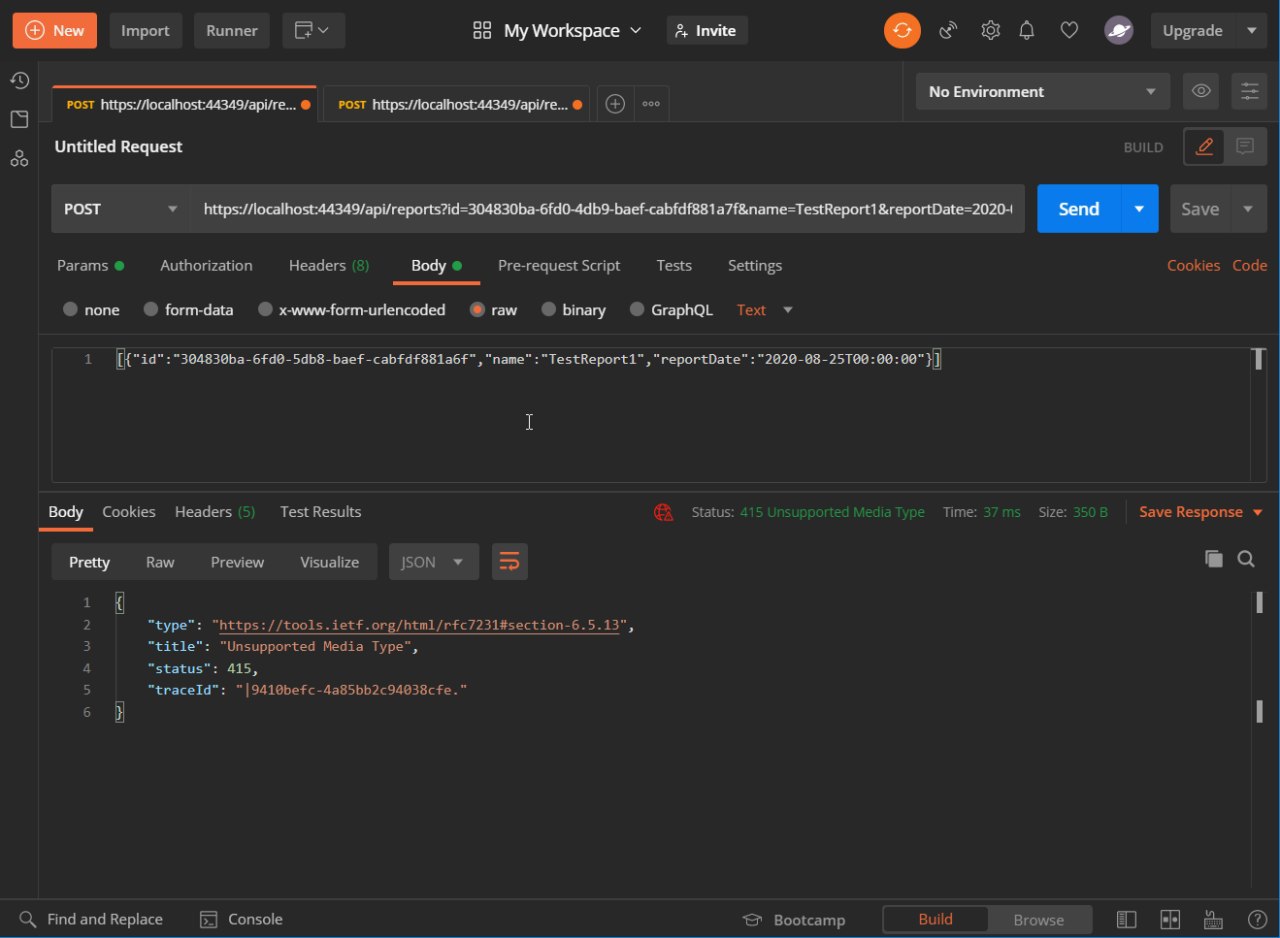
Task: Open the notifications bell icon
Action: tap(1027, 31)
